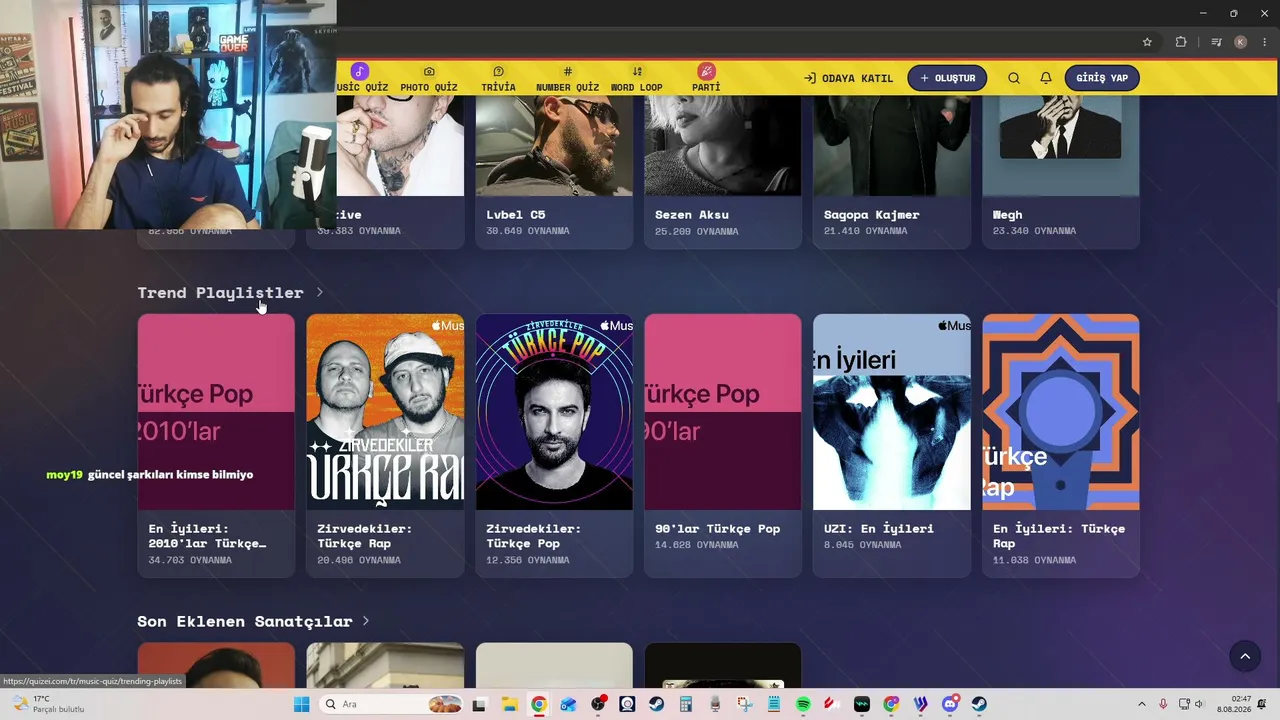
Task: Switch to Chrome in the taskbar
Action: [538, 704]
